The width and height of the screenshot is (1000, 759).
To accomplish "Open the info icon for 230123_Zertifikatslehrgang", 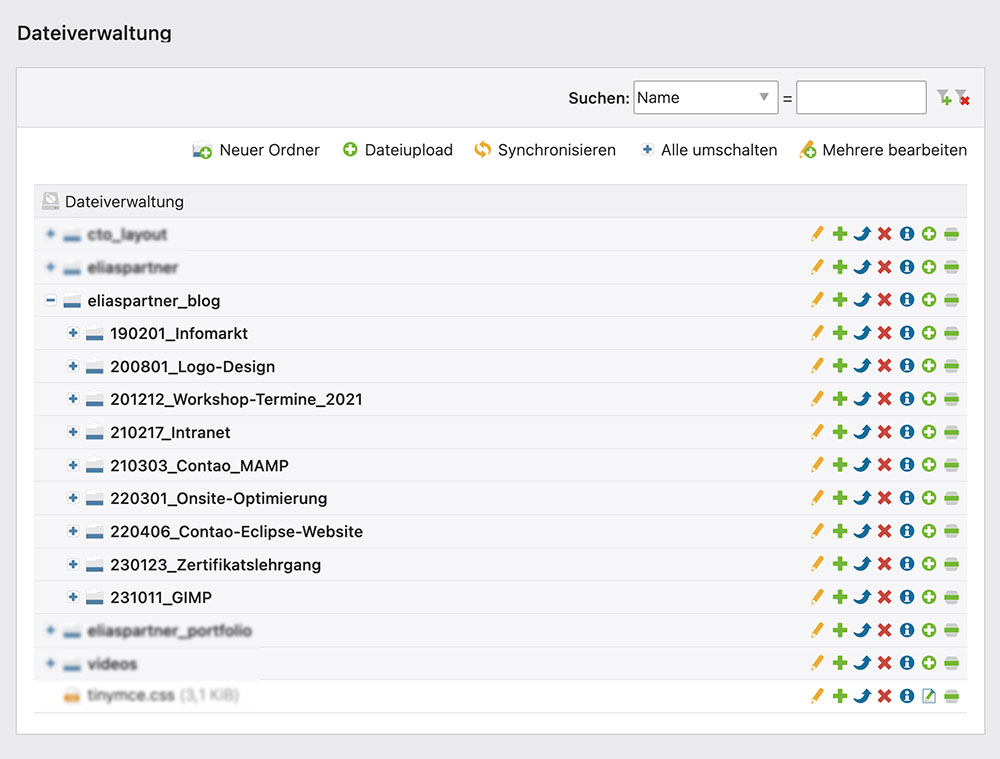I will click(x=907, y=564).
